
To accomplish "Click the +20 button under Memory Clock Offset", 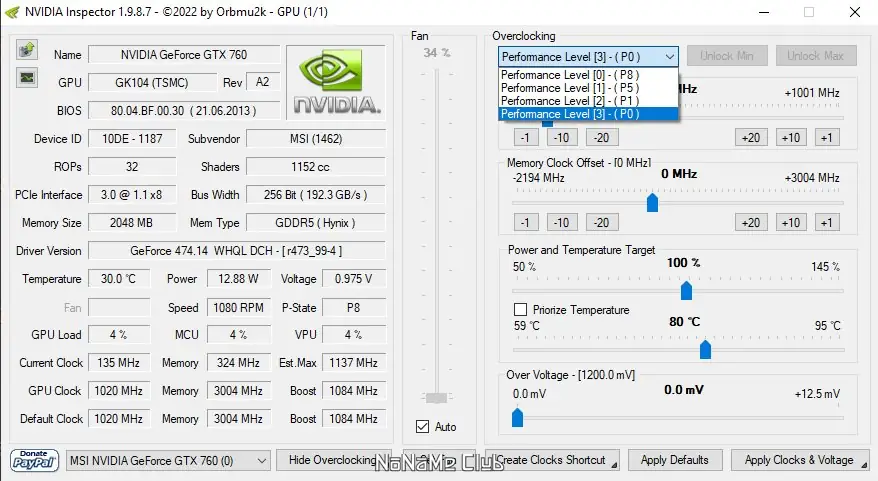I will pyautogui.click(x=751, y=223).
